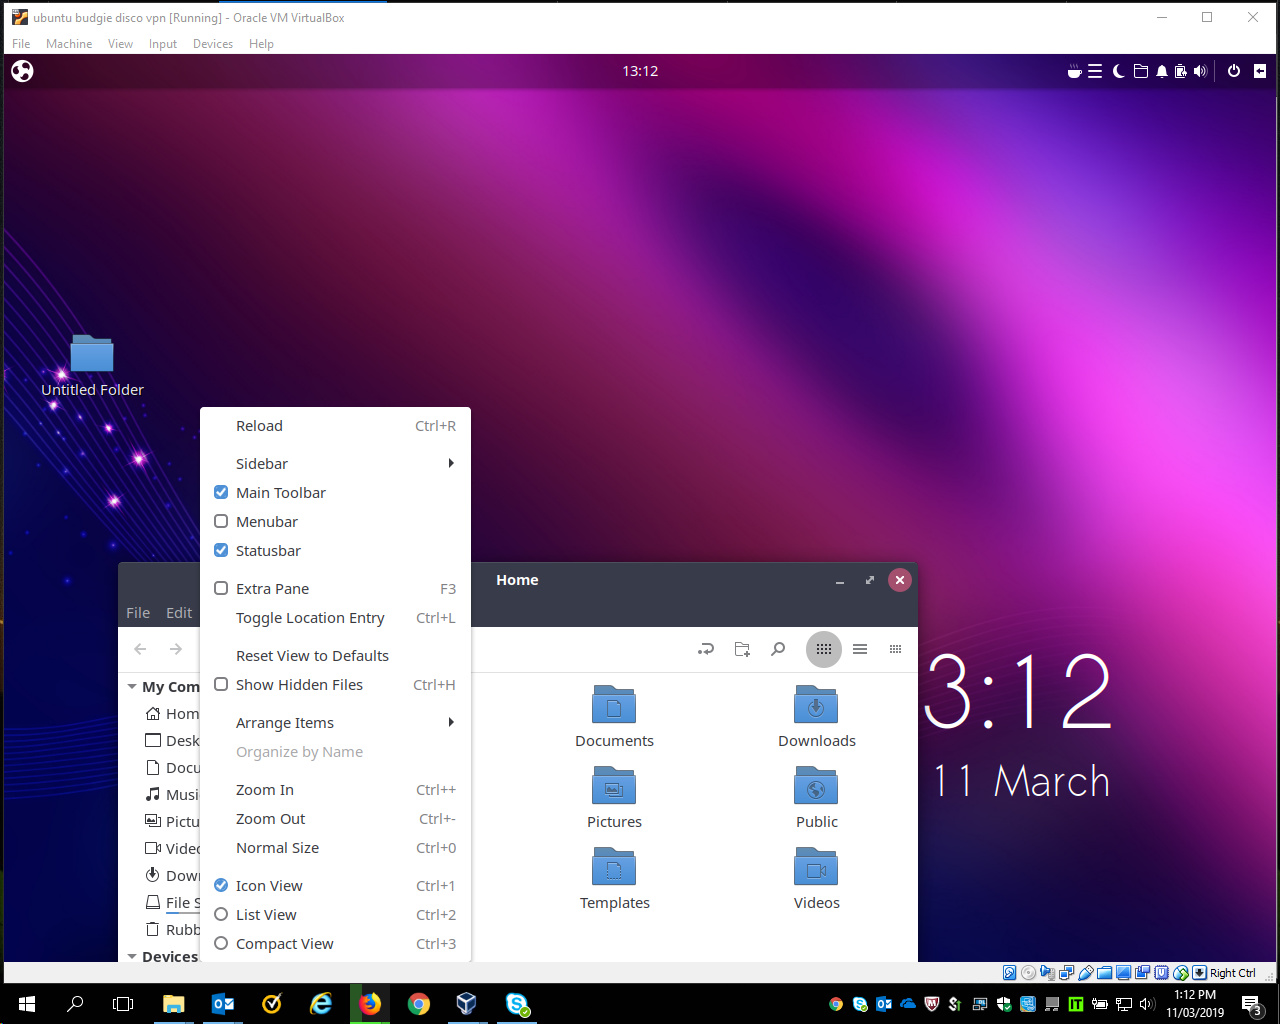
Task: Select the List View radio option
Action: 266,915
